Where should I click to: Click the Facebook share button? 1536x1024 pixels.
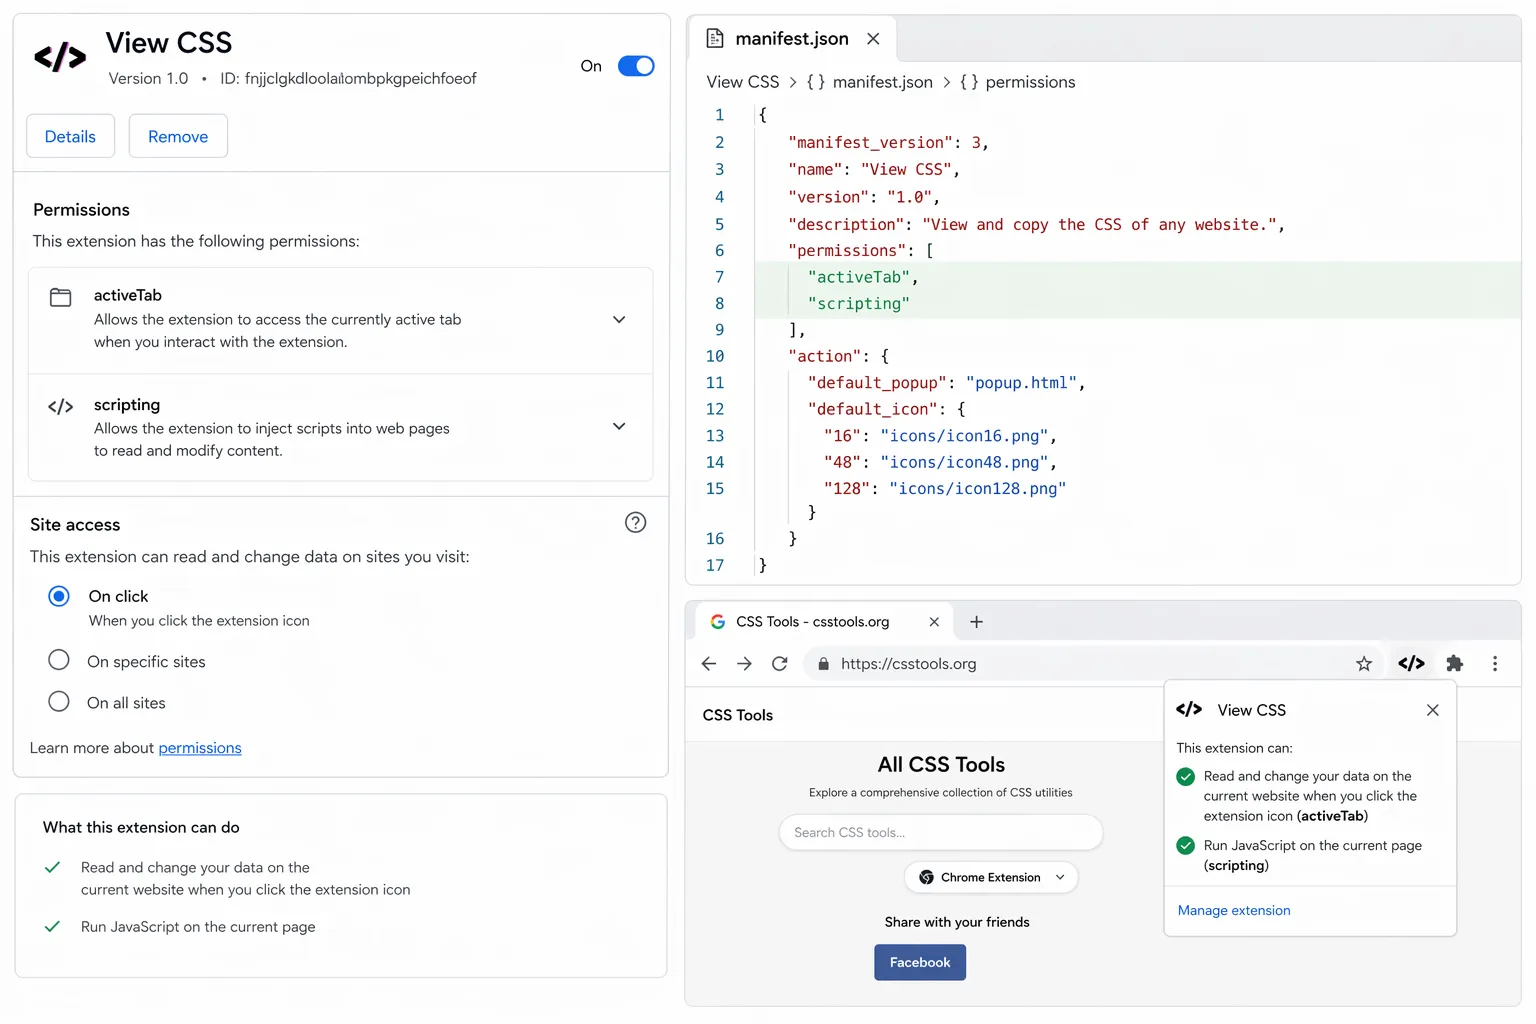coord(920,962)
